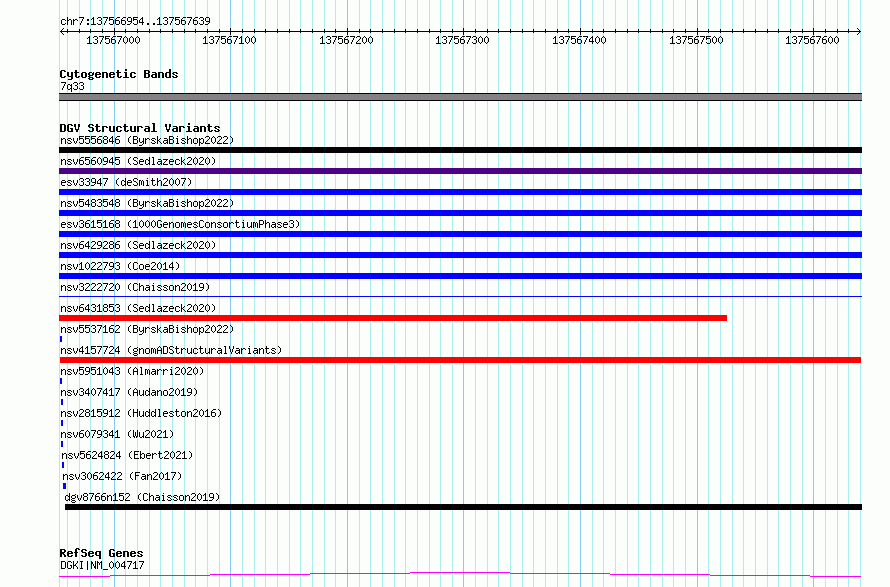Click the dgv8766n152 (Chaisson2019) label
The image size is (890, 587).
click(142, 497)
